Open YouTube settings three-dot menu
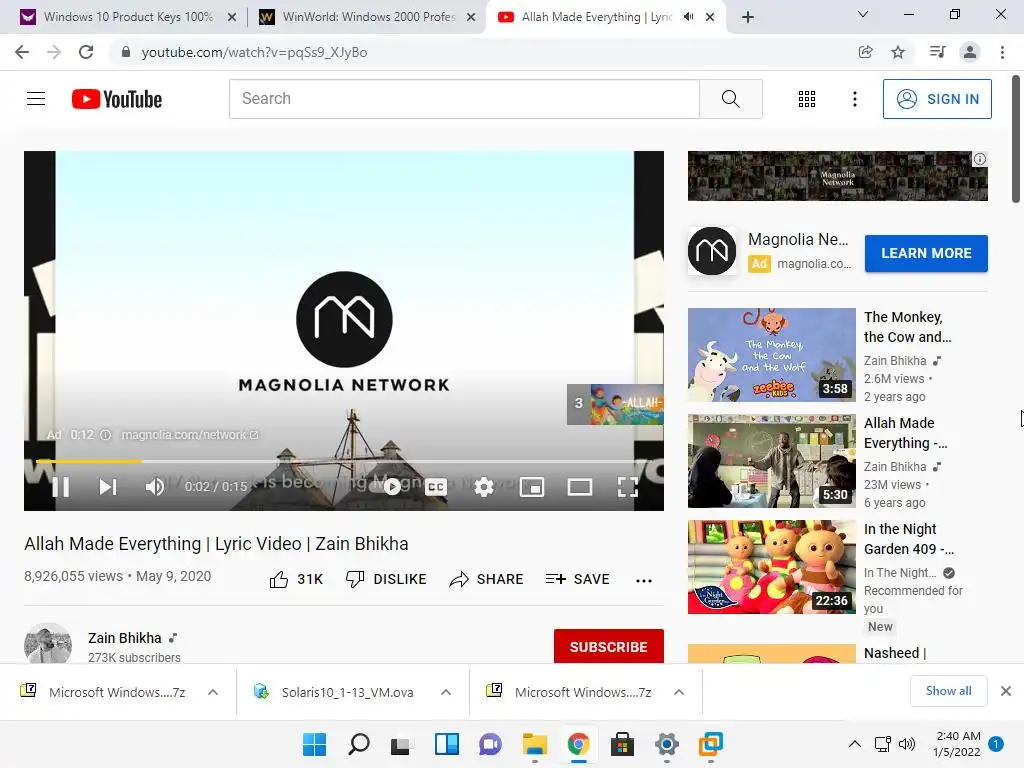Viewport: 1024px width, 768px height. coord(854,99)
